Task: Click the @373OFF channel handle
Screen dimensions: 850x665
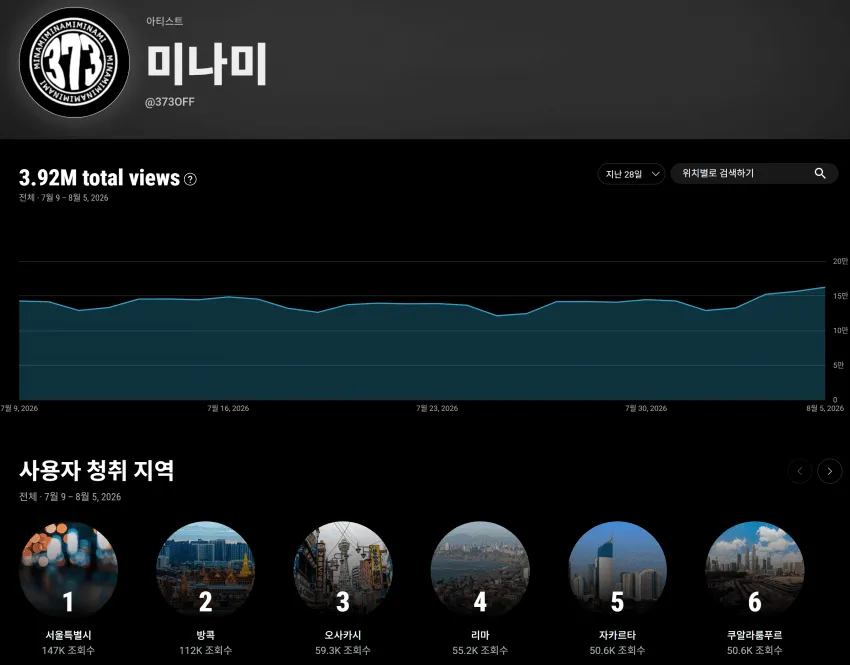Action: [x=170, y=102]
